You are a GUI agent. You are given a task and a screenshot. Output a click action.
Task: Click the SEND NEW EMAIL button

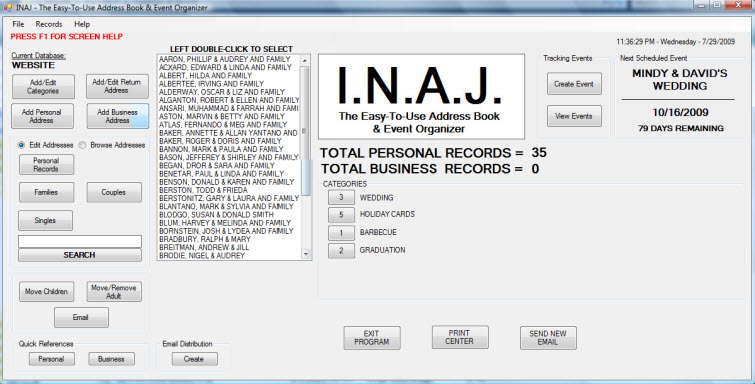tap(548, 338)
